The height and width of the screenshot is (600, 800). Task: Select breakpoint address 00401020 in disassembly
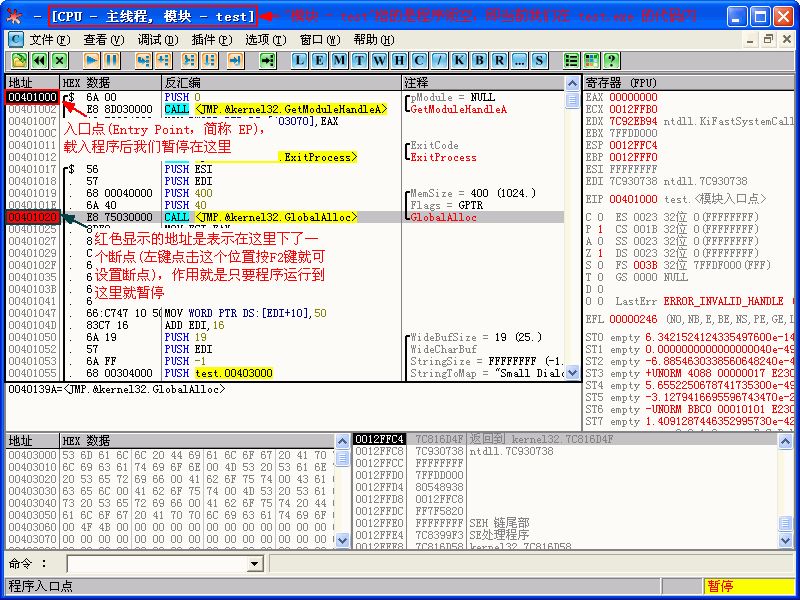32,217
